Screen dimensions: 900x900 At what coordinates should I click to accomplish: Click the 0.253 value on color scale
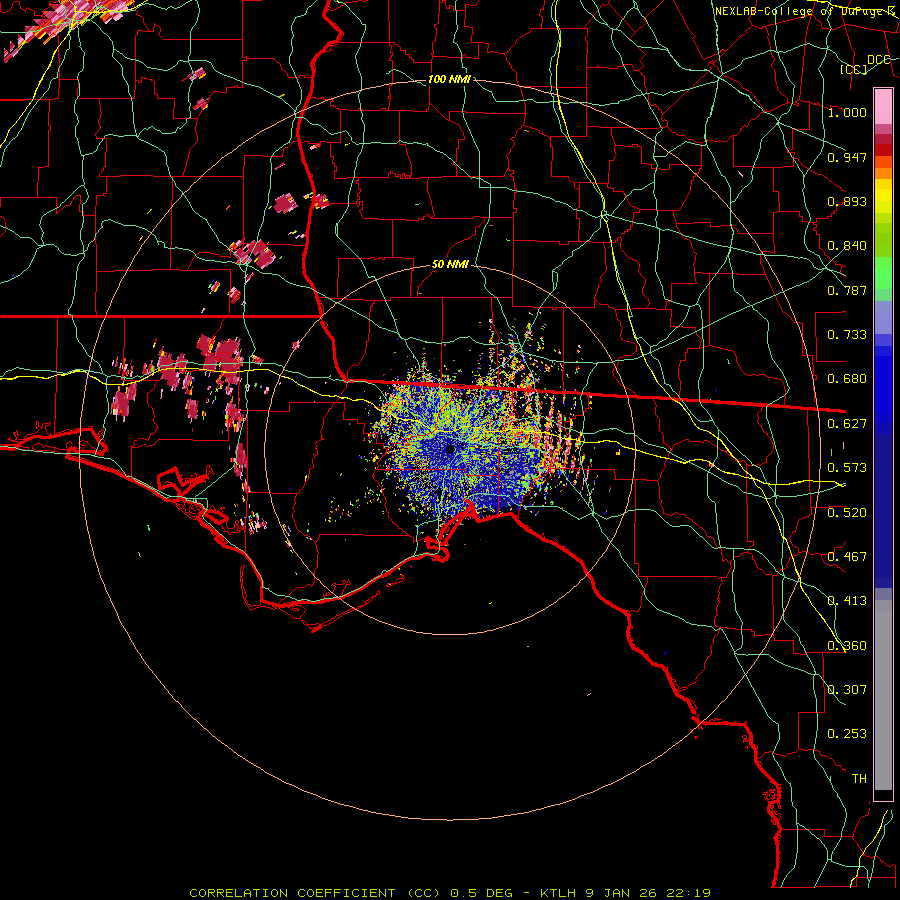(847, 734)
